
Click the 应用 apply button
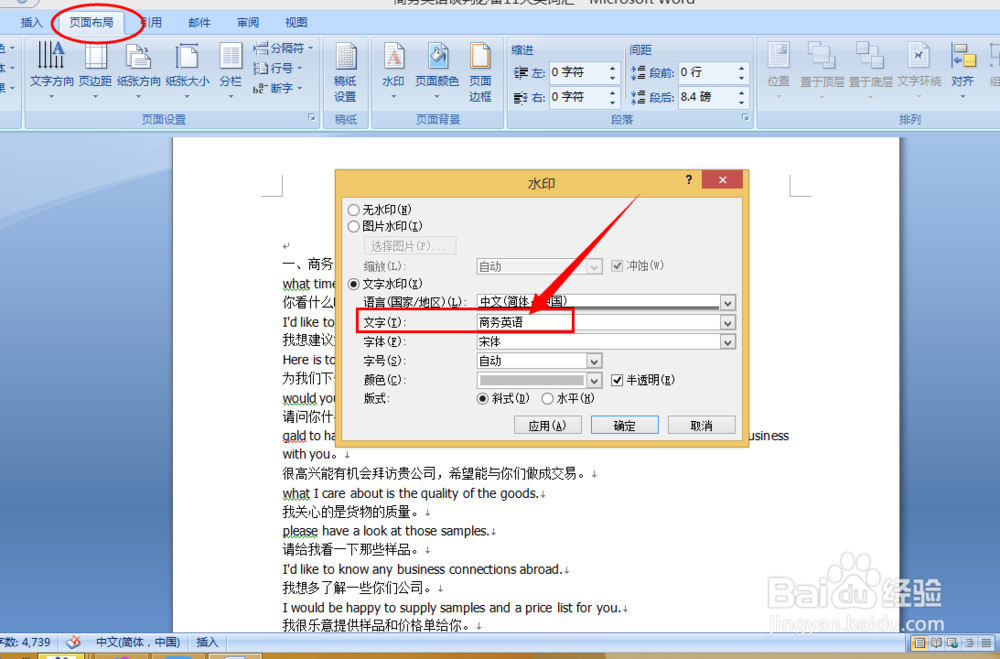tap(547, 426)
